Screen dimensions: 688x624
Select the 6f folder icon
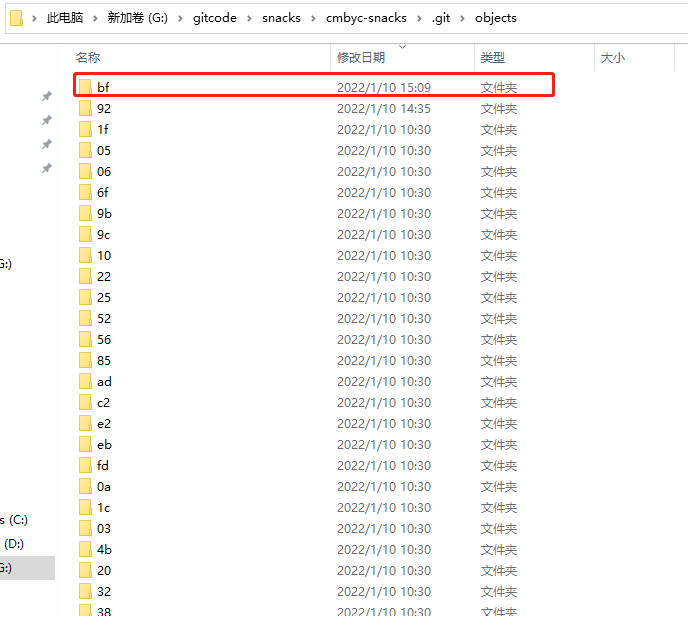[85, 192]
